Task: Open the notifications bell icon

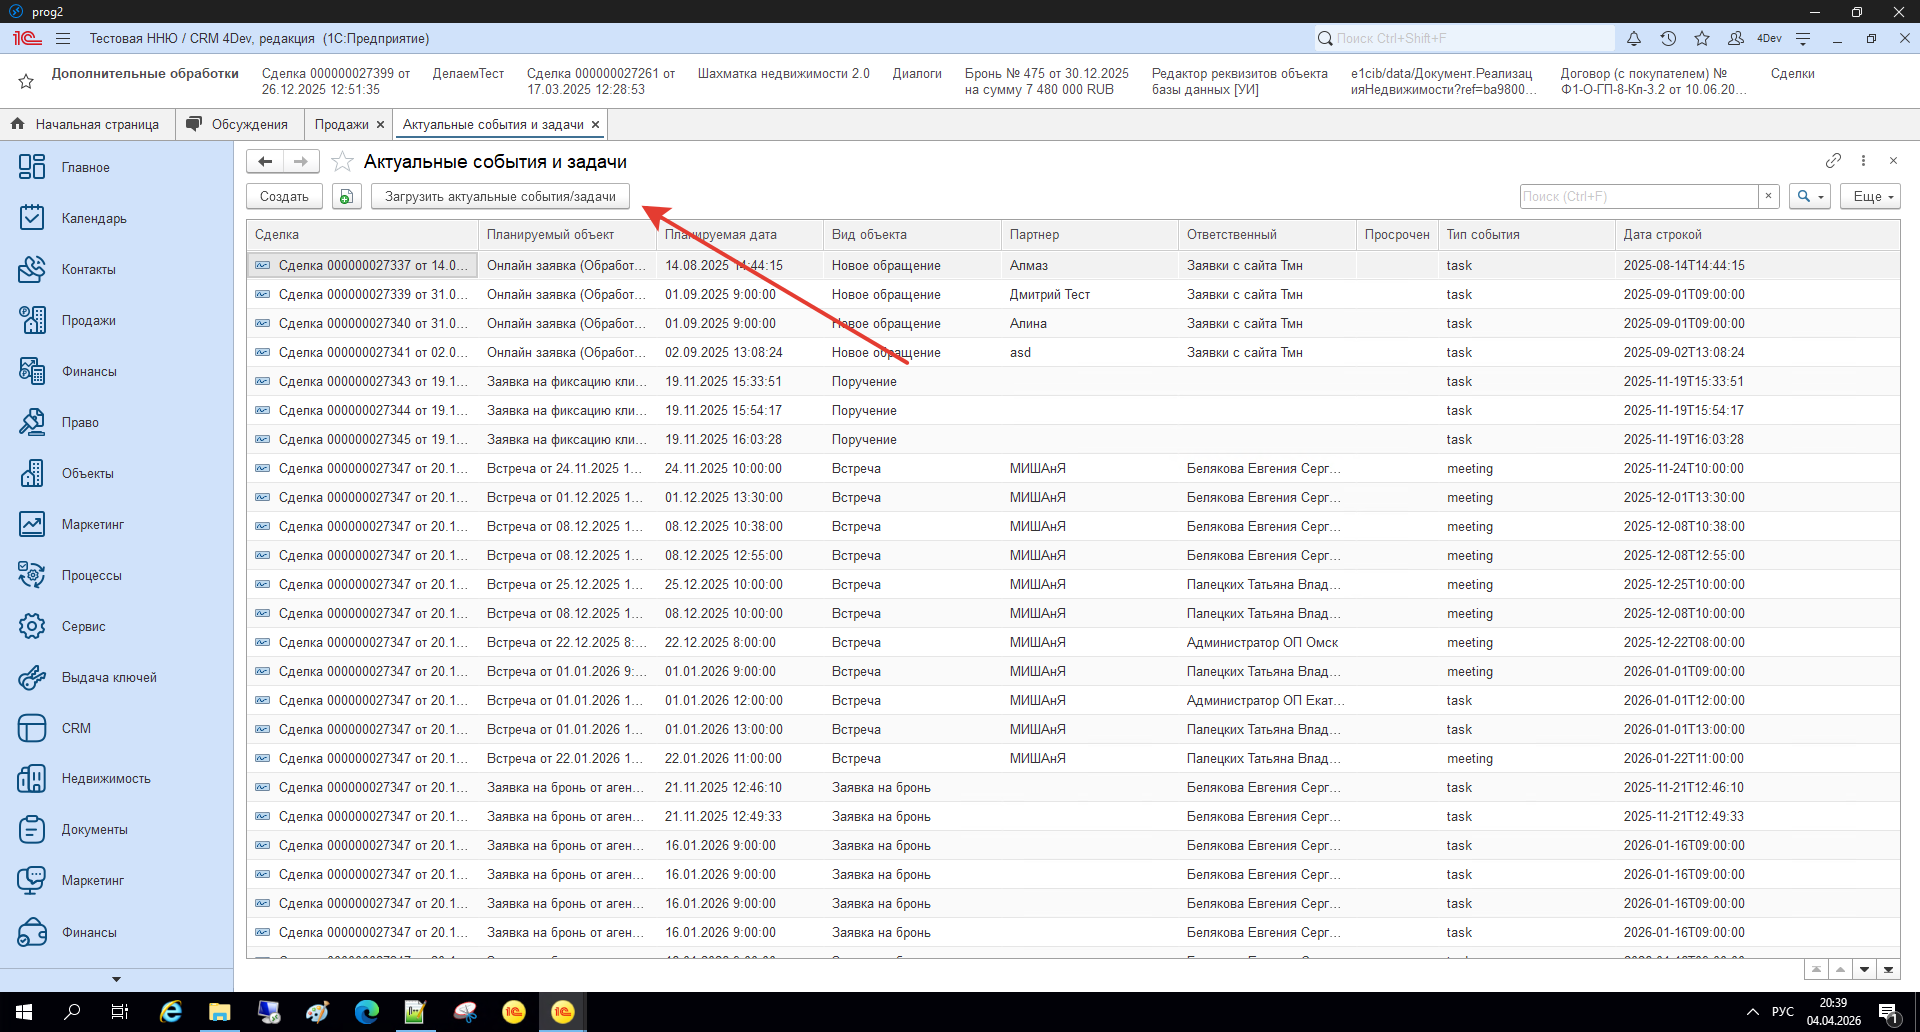Action: [x=1633, y=38]
